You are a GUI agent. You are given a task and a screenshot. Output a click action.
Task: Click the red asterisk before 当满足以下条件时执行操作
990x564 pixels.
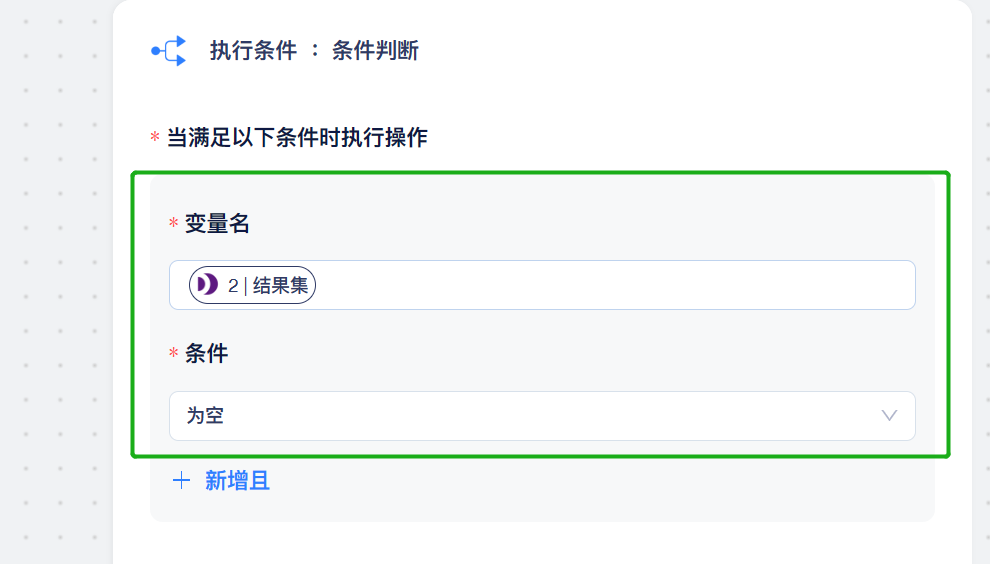155,137
